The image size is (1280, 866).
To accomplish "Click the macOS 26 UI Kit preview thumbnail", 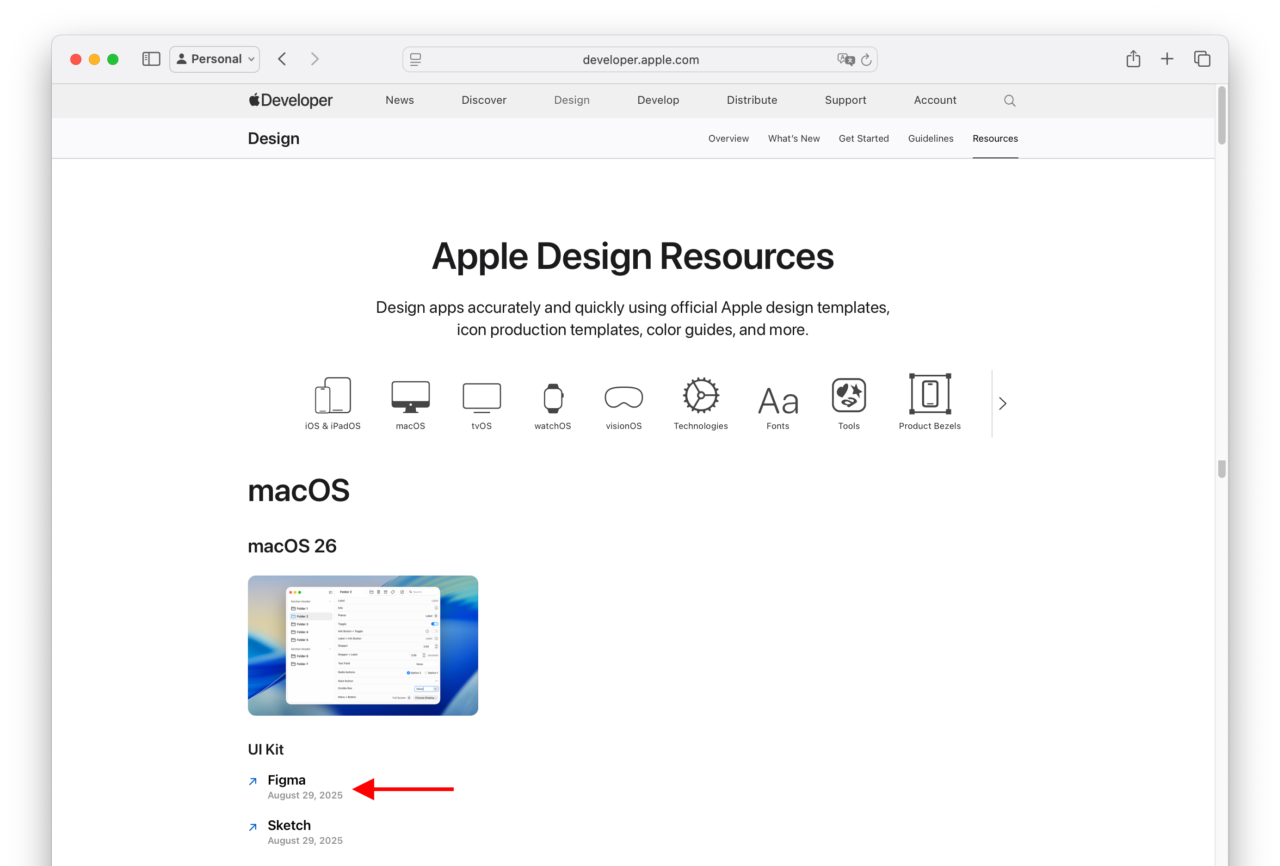I will 362,645.
